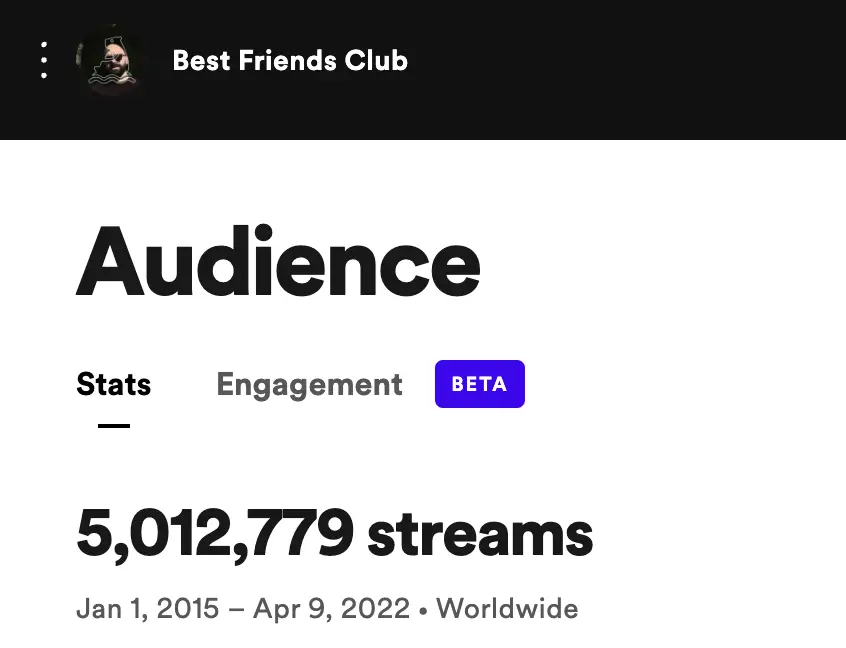The height and width of the screenshot is (648, 846).
Task: Click the Best Friends Club avatar image
Action: (x=111, y=60)
